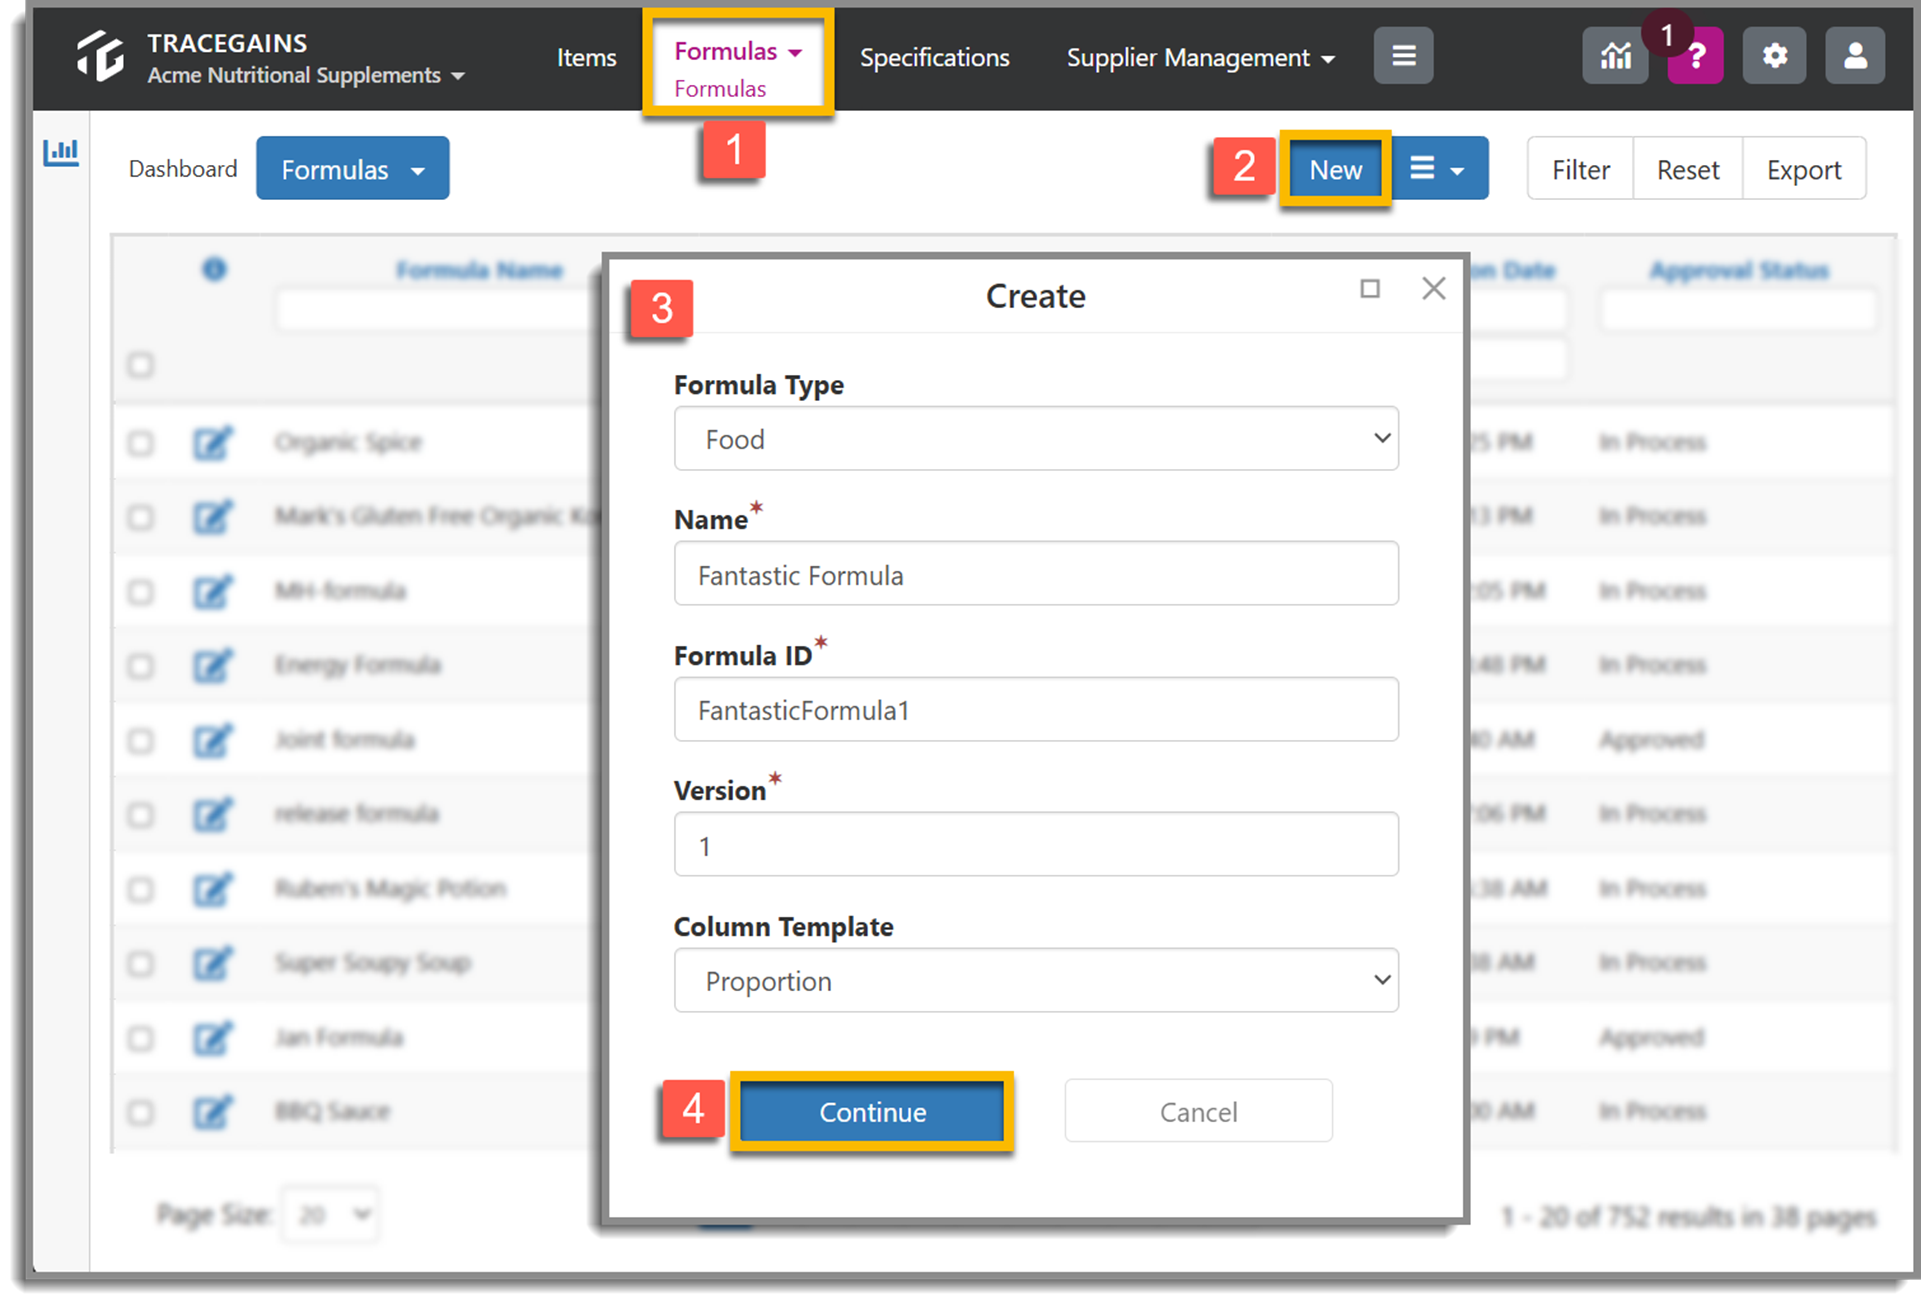Cancel the Create dialog
Screen dimensions: 1921x1305
click(1198, 1112)
